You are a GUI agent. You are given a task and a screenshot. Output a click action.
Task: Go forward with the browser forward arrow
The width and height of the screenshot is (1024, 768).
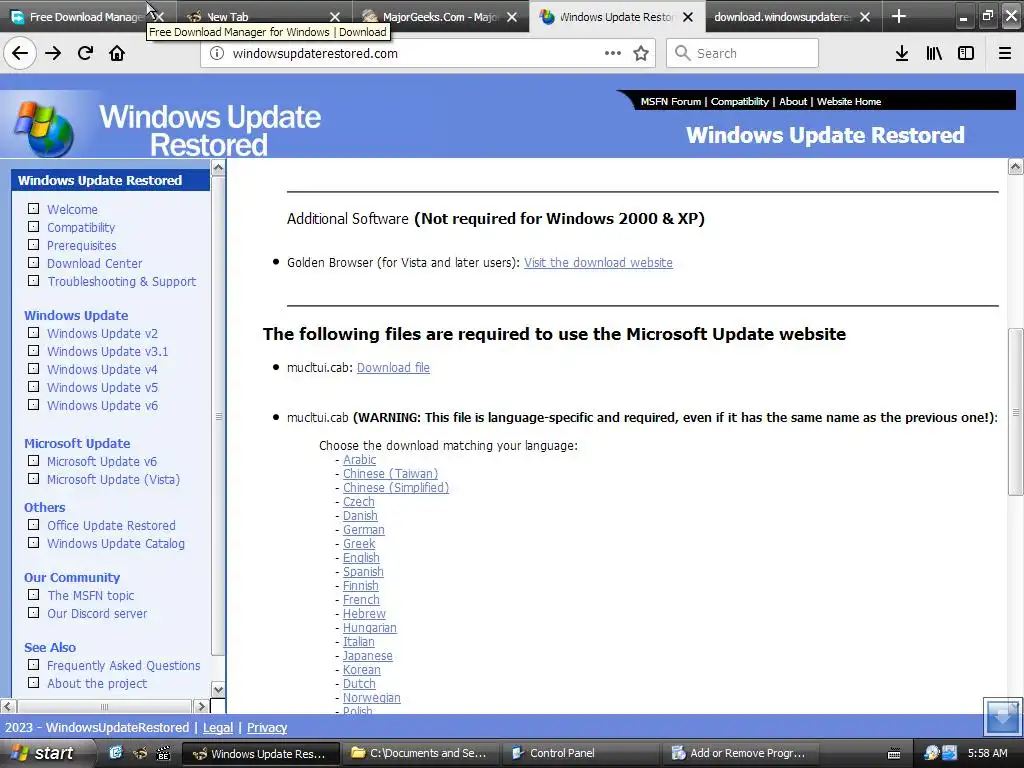pyautogui.click(x=53, y=54)
